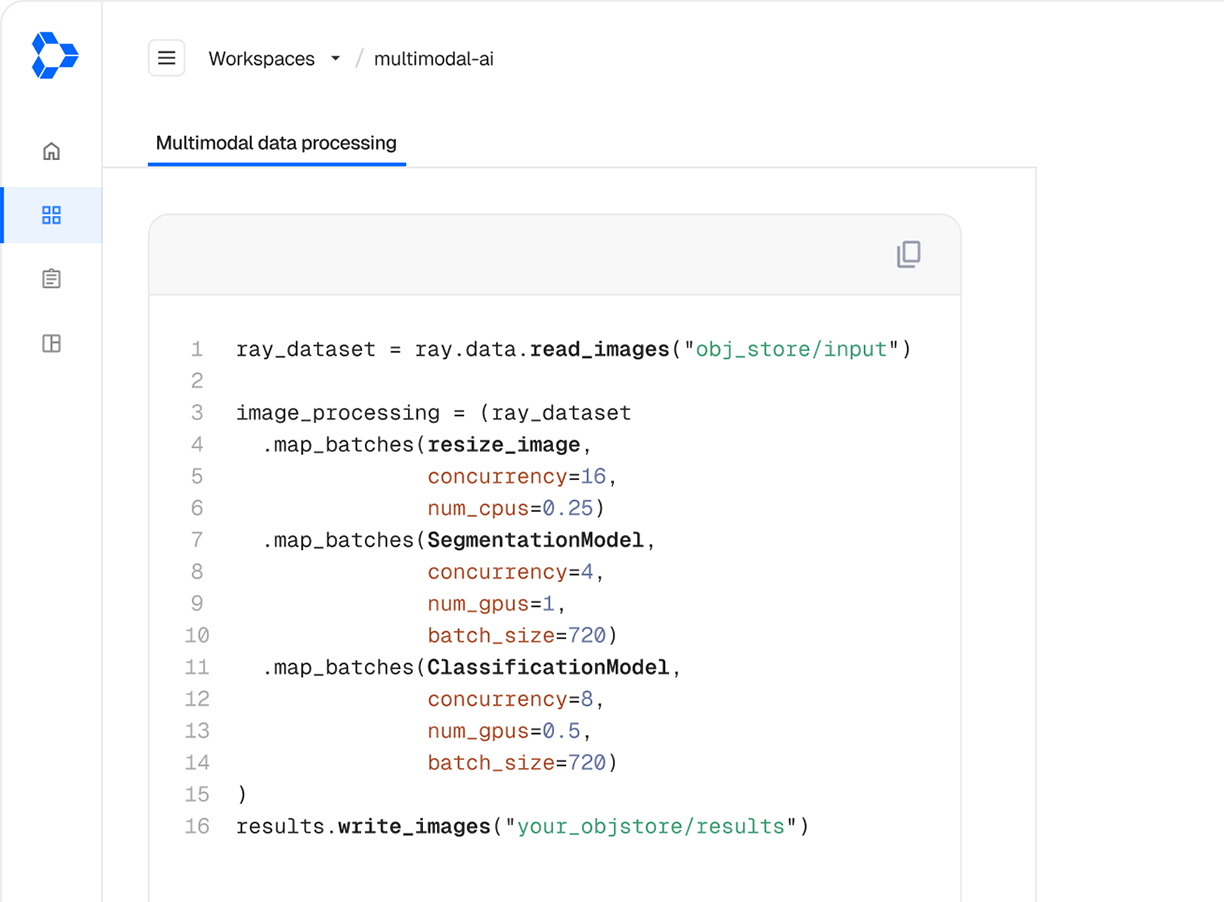Screen dimensions: 1224x902
Task: Open the multimodal-ai breadcrumb item
Action: [x=433, y=59]
